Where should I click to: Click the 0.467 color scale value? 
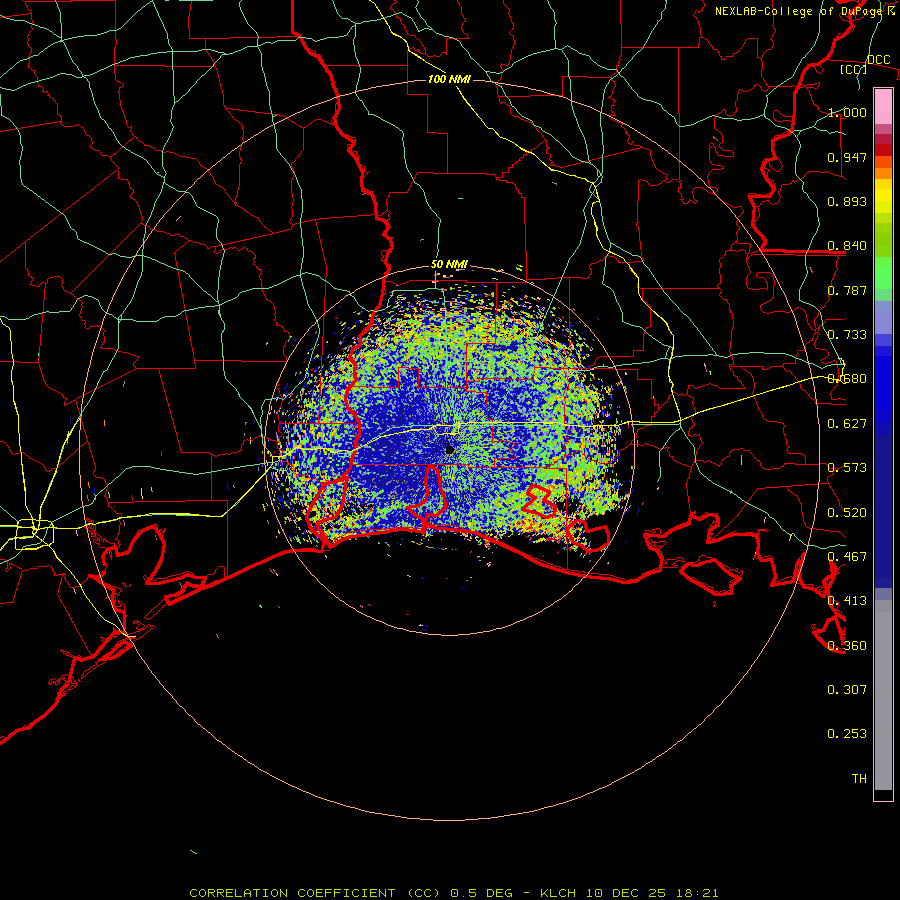(847, 557)
